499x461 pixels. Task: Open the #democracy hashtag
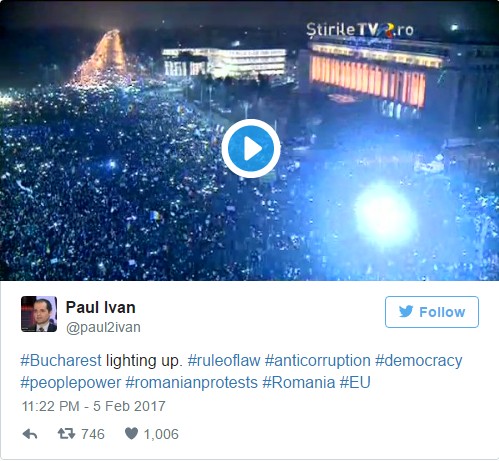[419, 361]
